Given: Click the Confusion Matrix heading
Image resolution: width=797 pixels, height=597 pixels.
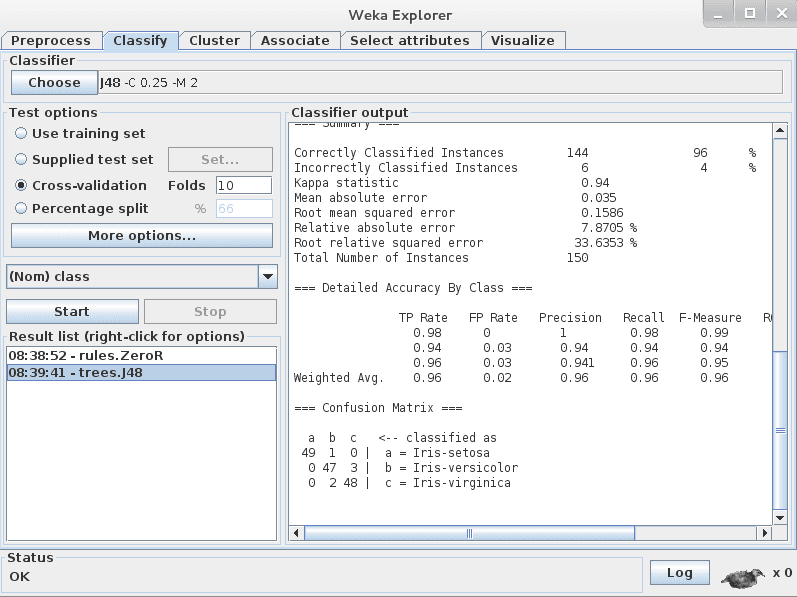Looking at the screenshot, I should click(378, 407).
